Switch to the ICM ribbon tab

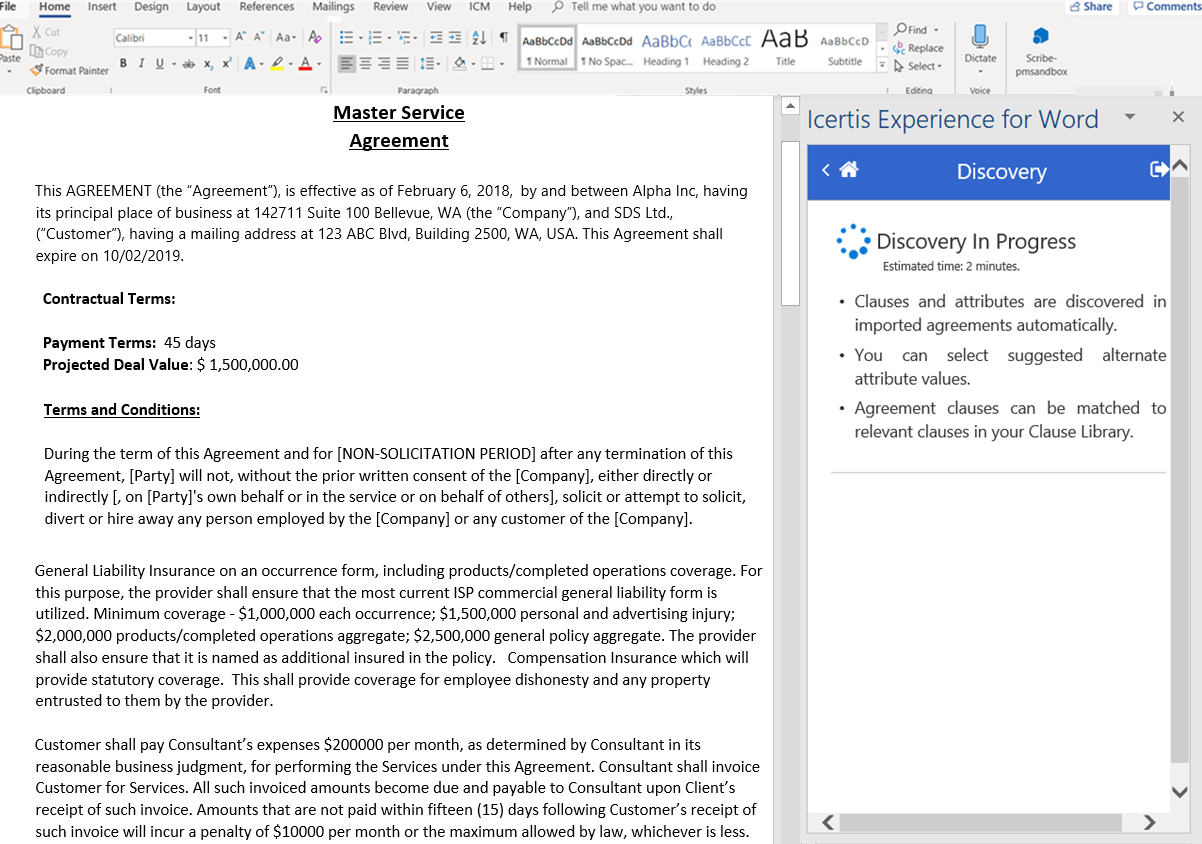[480, 7]
